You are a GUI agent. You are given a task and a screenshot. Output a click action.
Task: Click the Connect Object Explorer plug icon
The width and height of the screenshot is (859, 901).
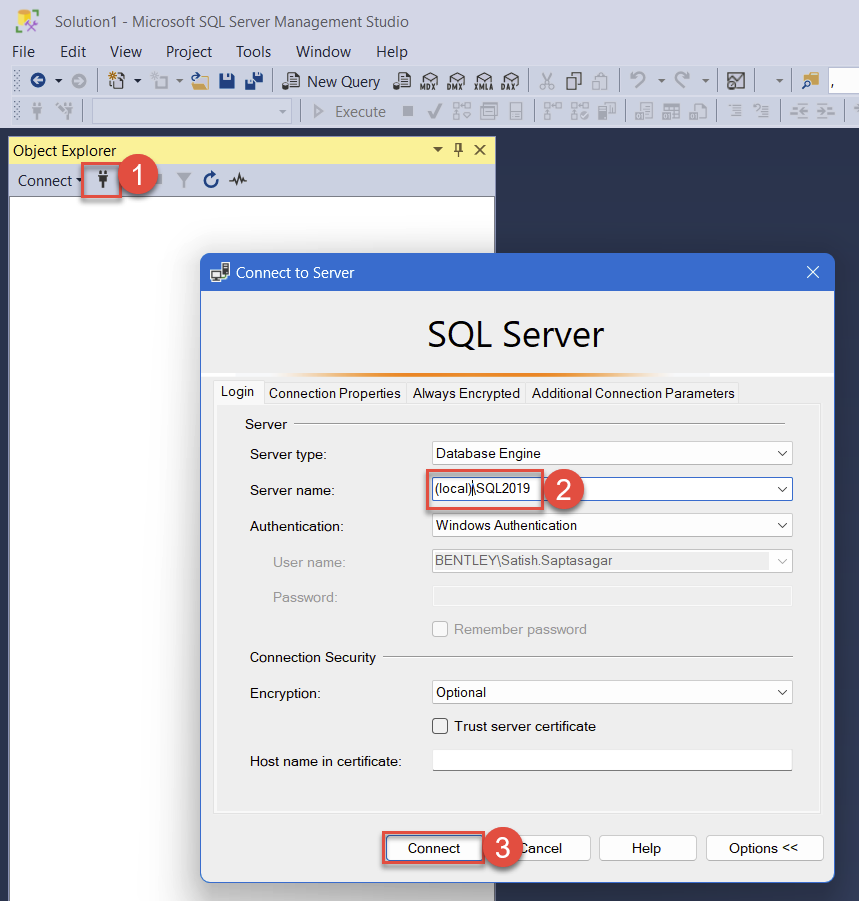tap(102, 180)
